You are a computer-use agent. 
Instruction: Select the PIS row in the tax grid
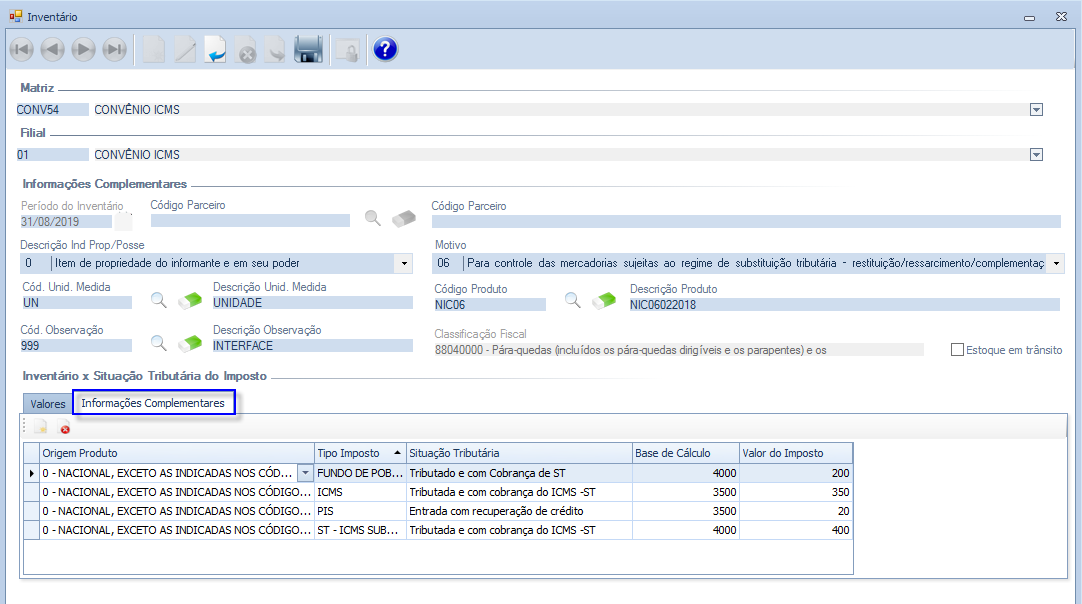pos(360,511)
